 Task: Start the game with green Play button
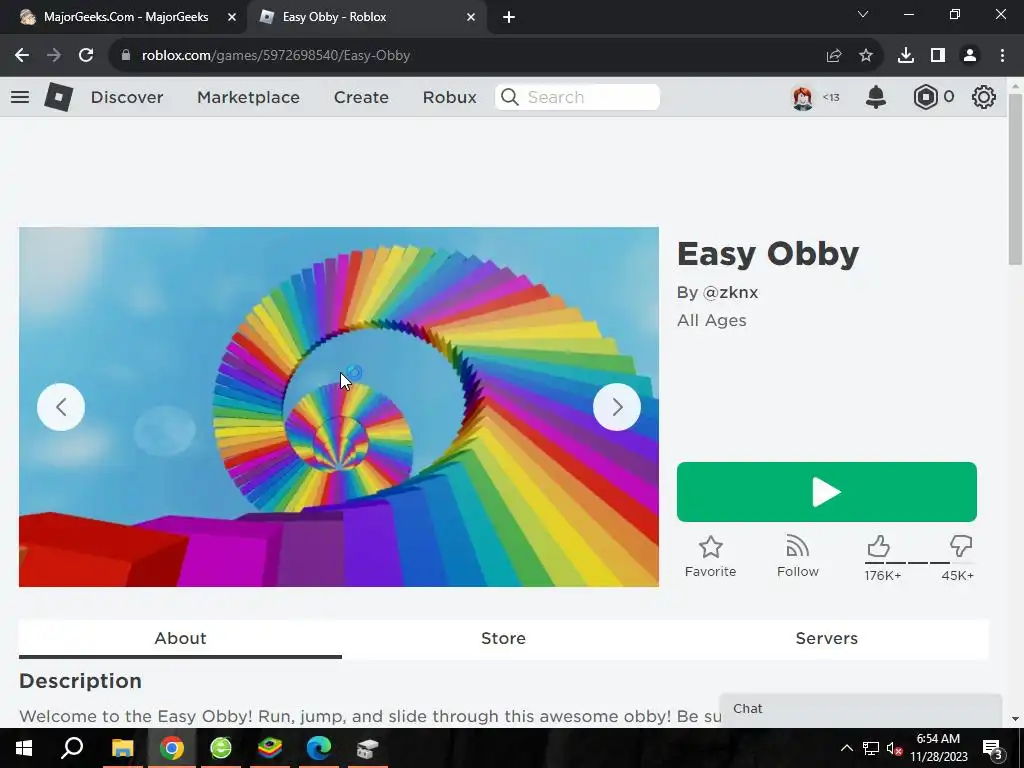click(x=827, y=492)
